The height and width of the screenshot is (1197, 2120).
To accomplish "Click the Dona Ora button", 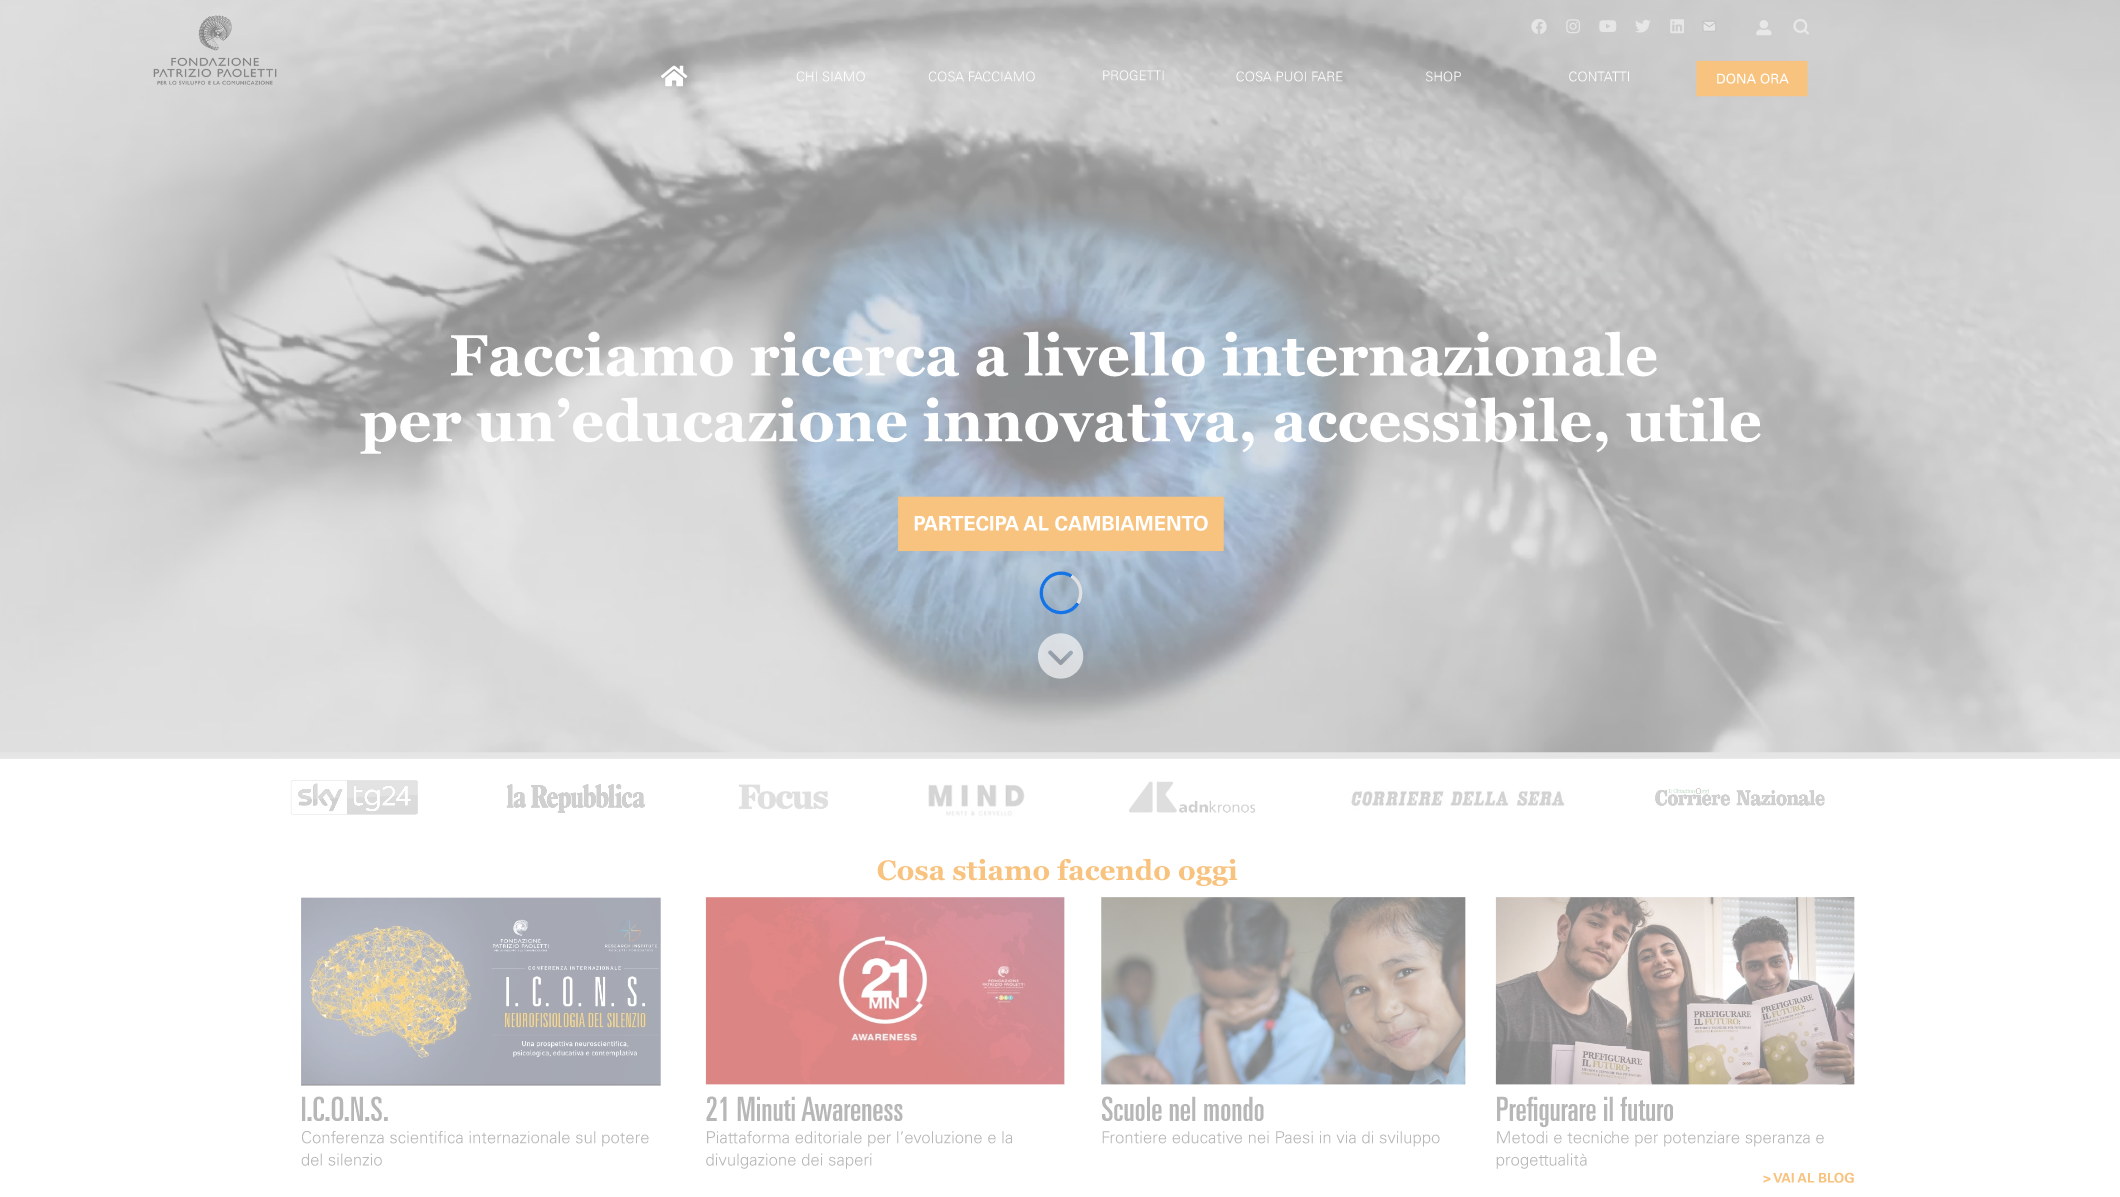I will (x=1752, y=79).
